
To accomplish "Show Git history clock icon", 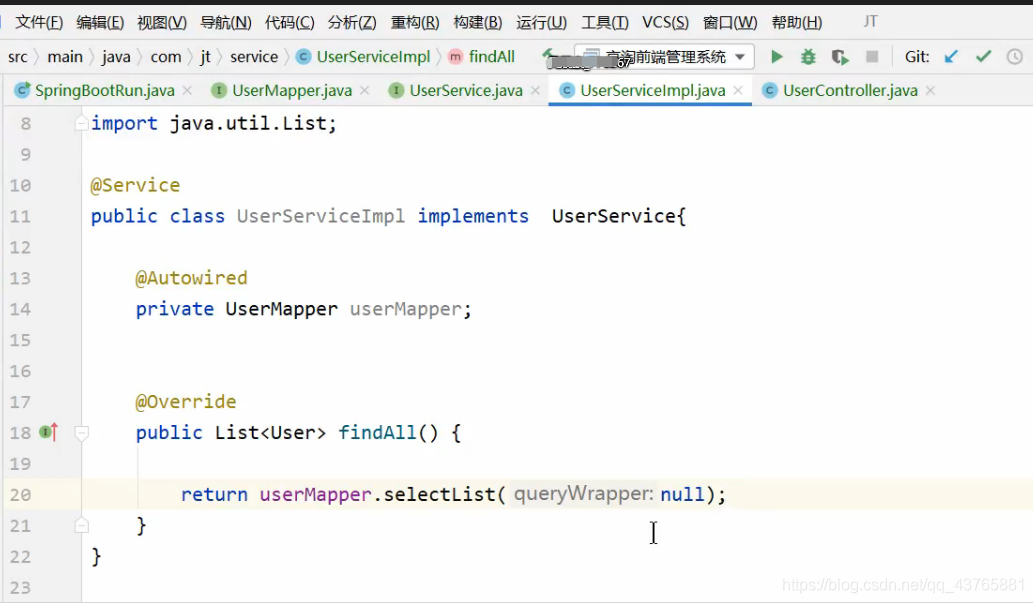I will coord(1015,57).
